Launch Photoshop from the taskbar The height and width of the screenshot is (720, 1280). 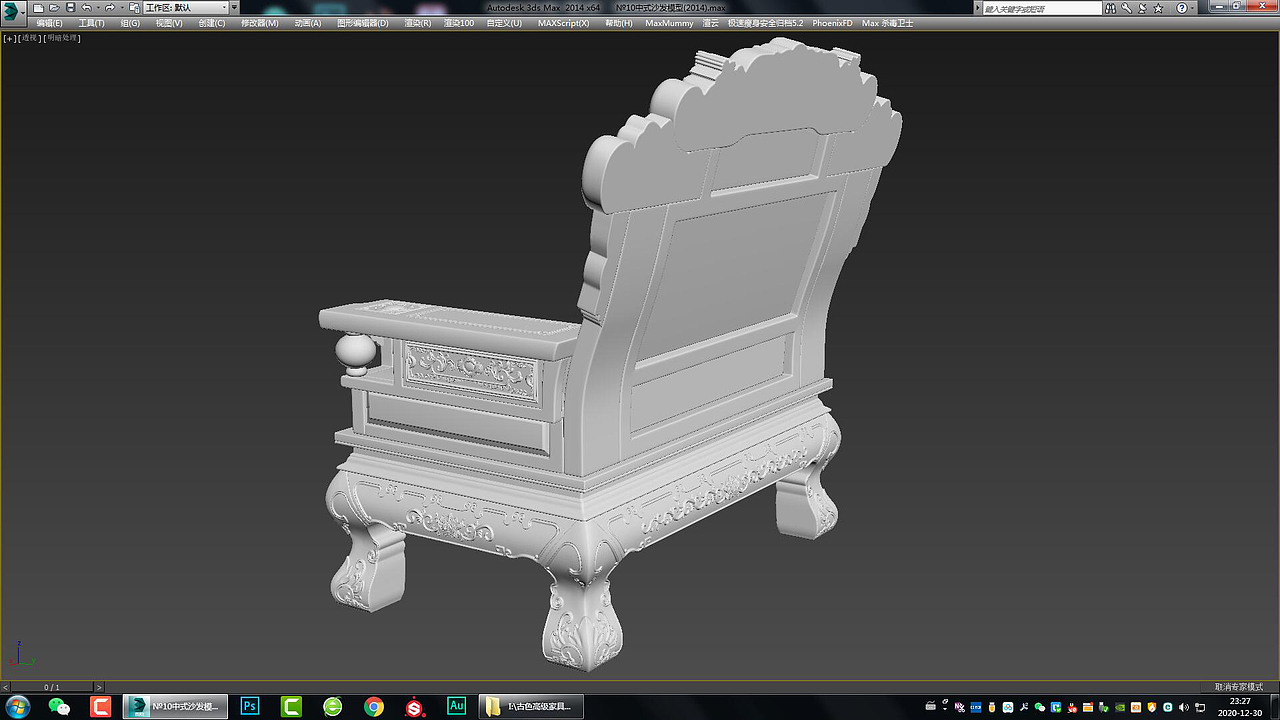tap(250, 707)
